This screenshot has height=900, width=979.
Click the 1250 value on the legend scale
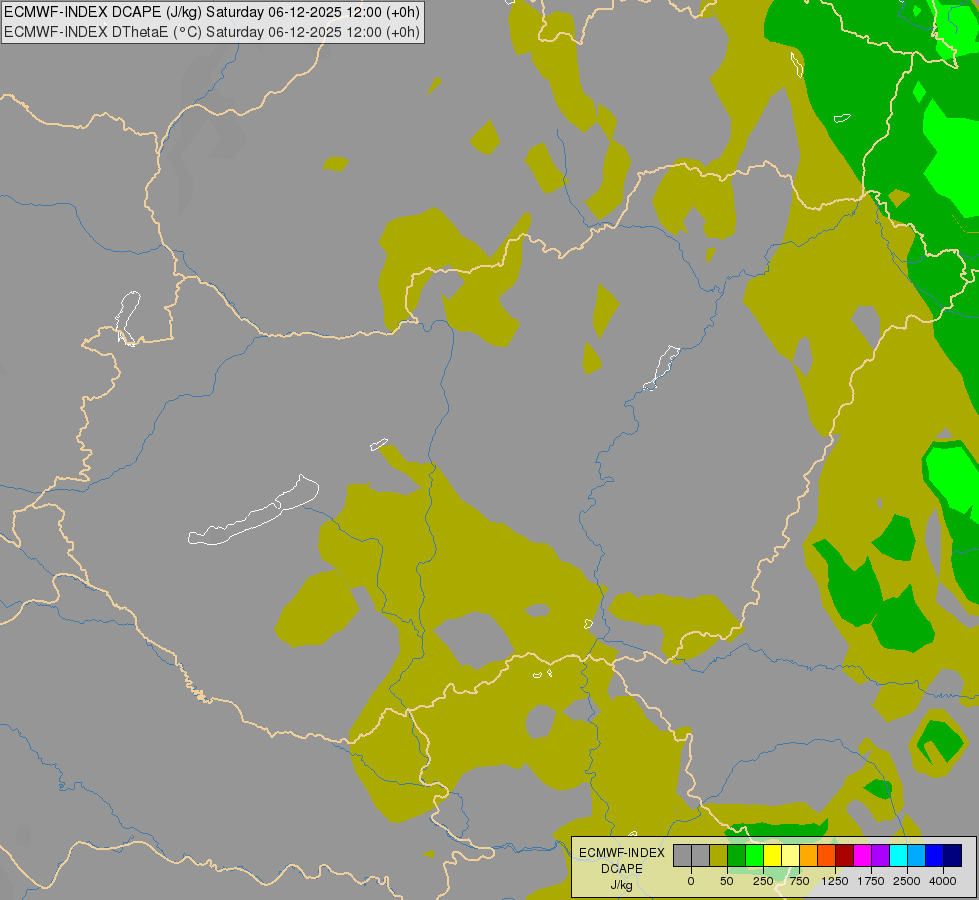pyautogui.click(x=835, y=881)
